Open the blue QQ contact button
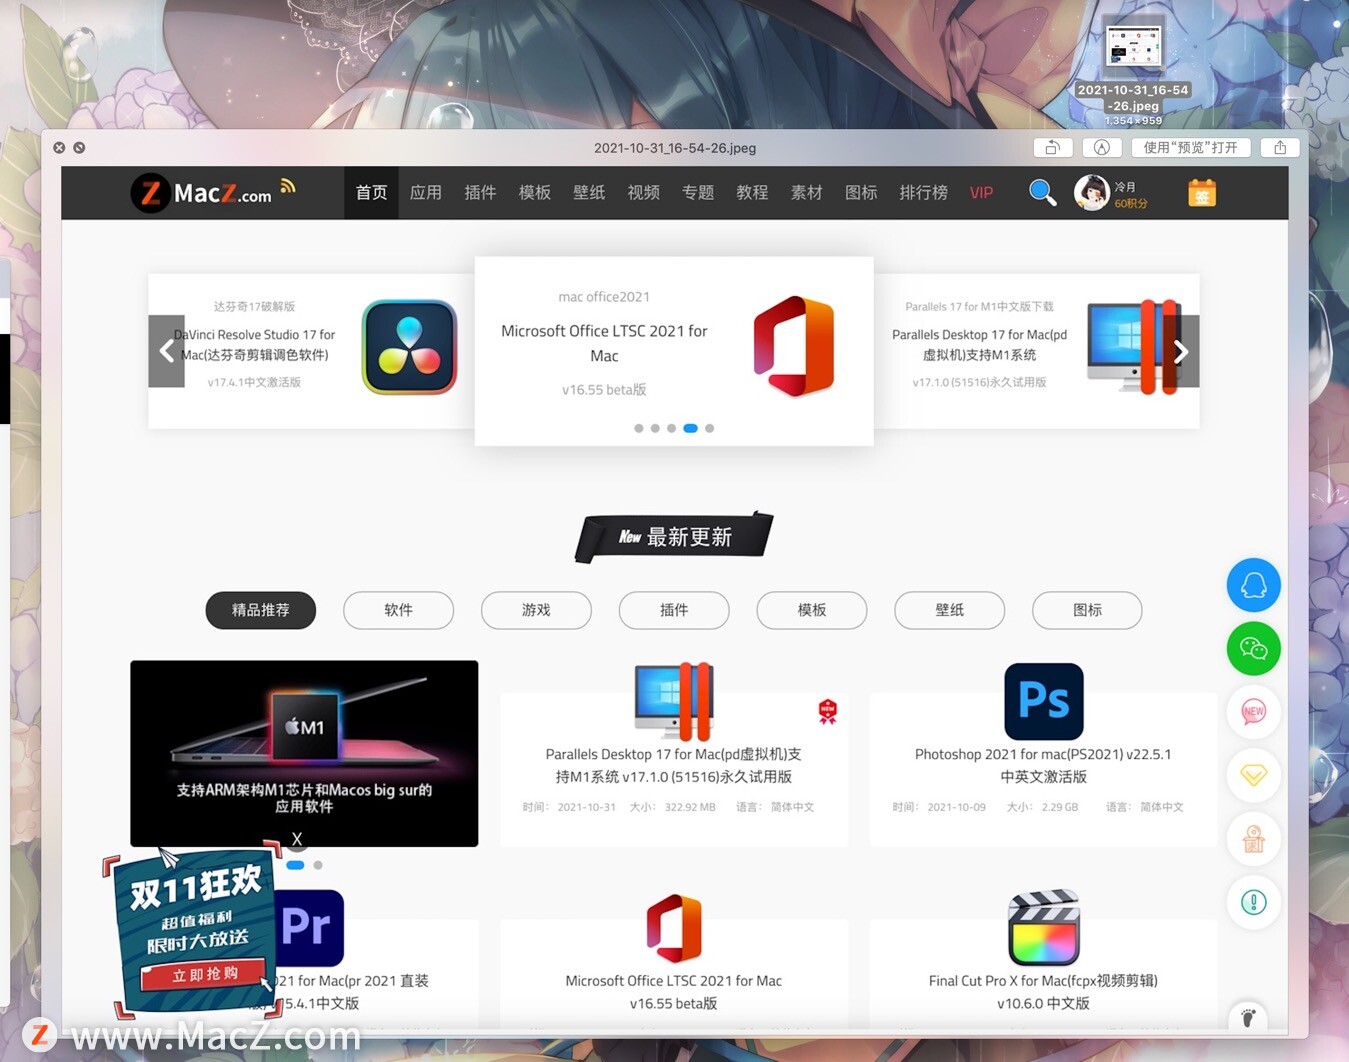The width and height of the screenshot is (1349, 1062). coord(1253,585)
